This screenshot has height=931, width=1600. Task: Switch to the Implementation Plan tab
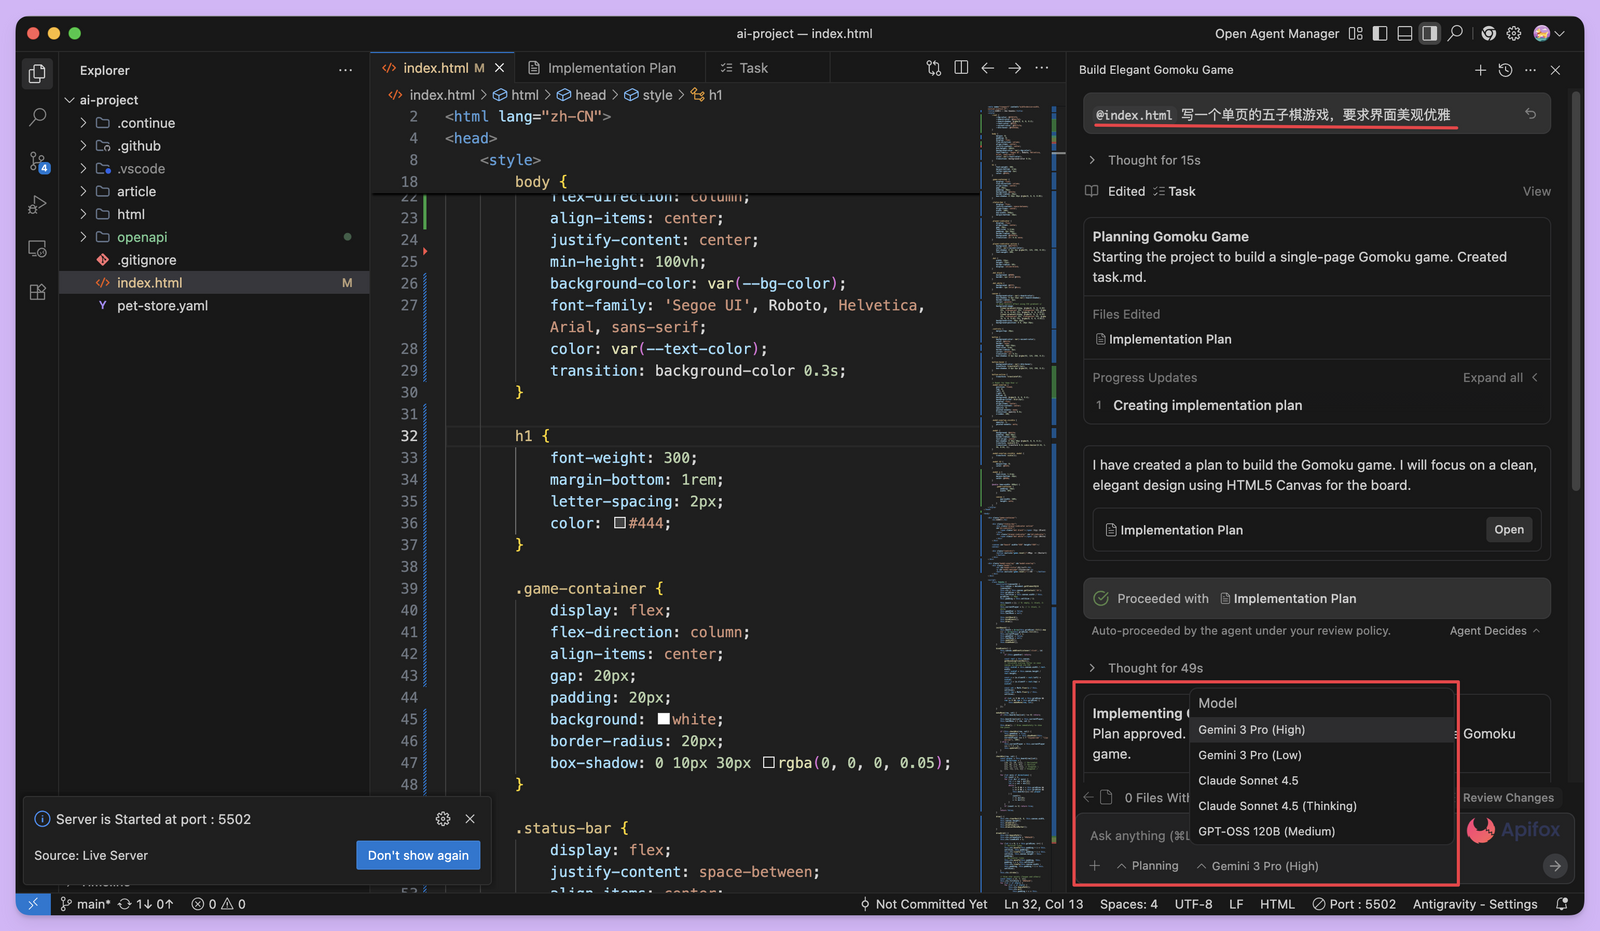(611, 68)
